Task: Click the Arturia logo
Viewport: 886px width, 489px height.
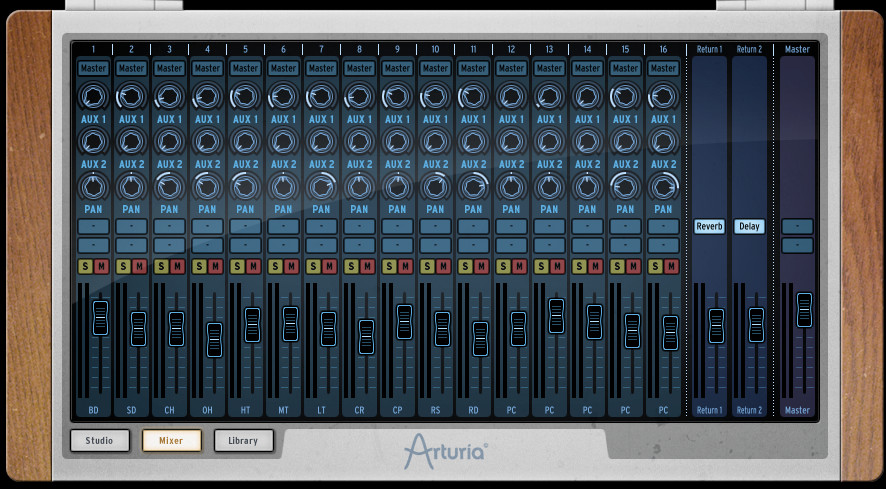Action: [x=445, y=452]
